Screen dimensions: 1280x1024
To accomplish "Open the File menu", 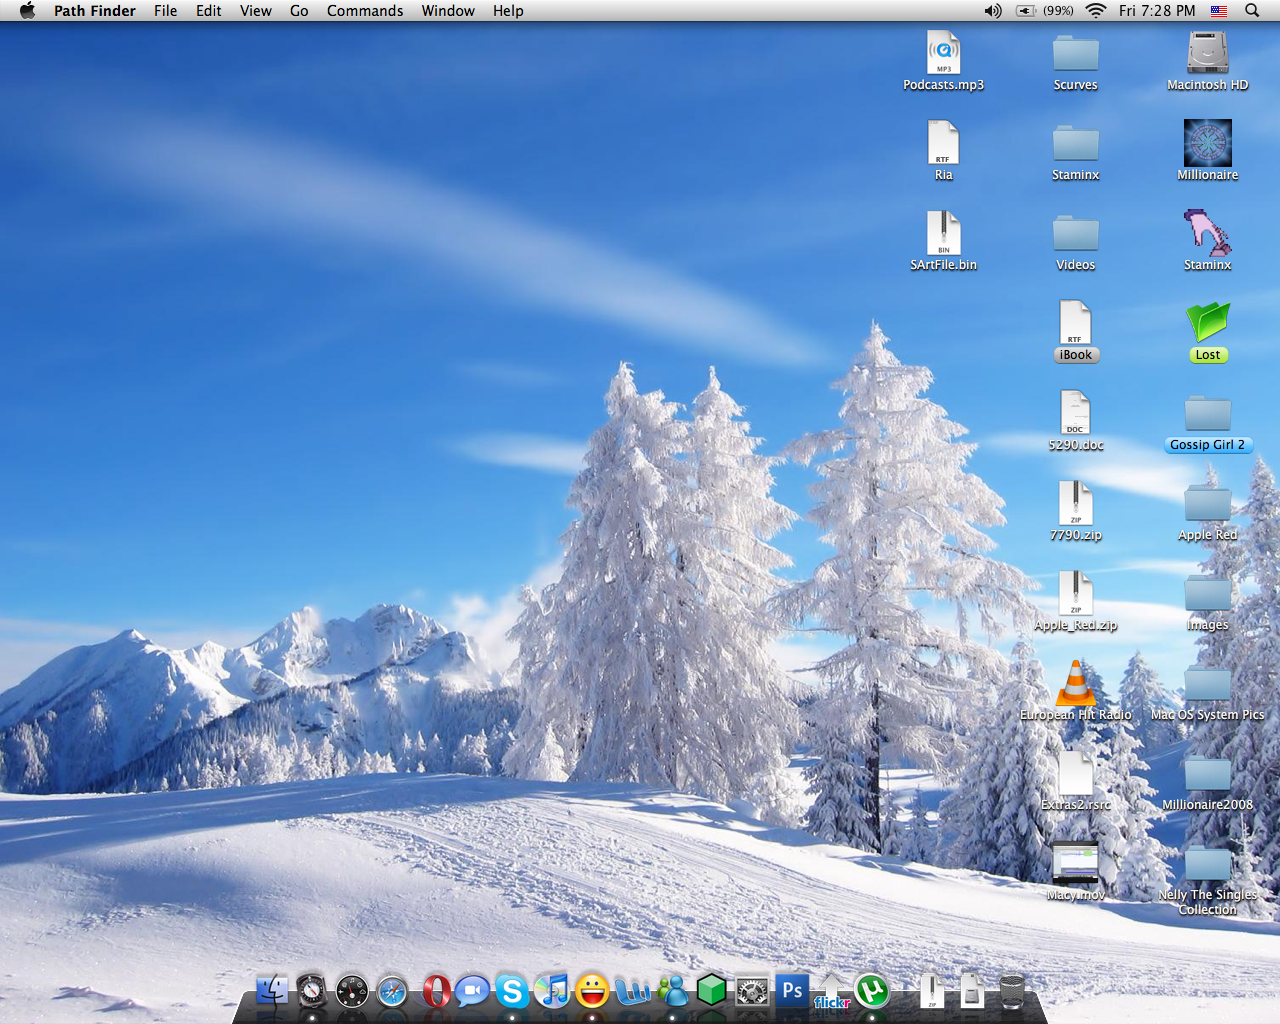I will 166,10.
